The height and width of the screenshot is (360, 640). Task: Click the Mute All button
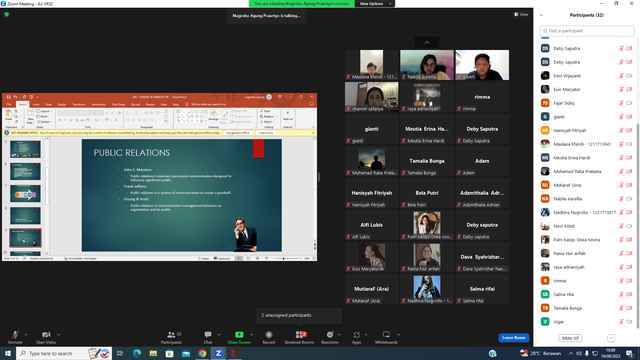[570, 338]
